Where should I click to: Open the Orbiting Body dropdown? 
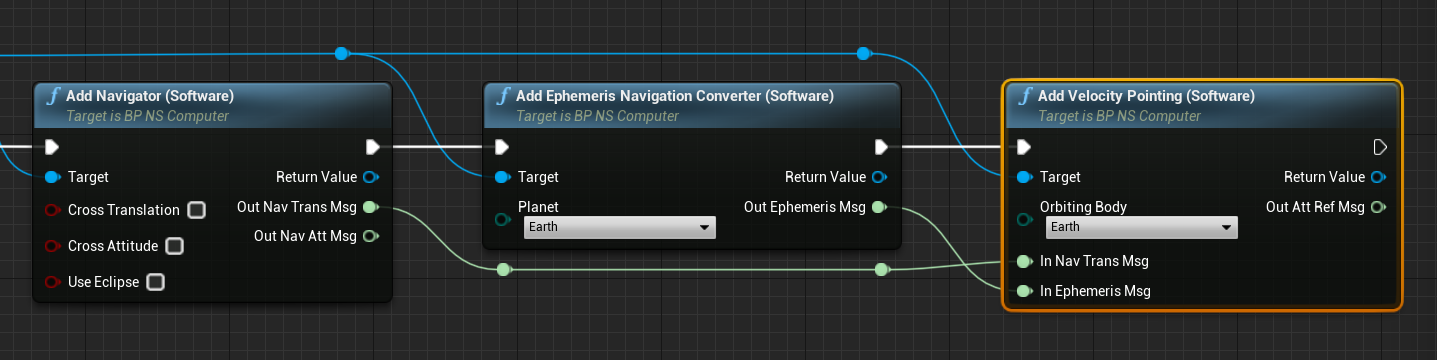(1142, 227)
